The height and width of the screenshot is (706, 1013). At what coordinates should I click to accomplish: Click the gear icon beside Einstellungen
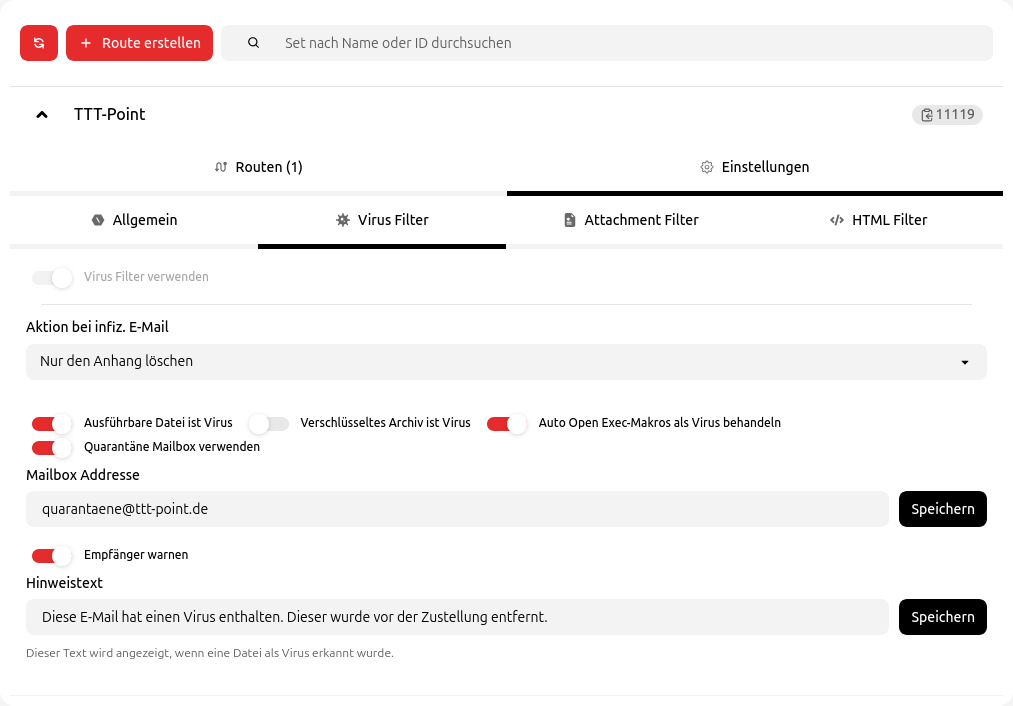(x=707, y=167)
